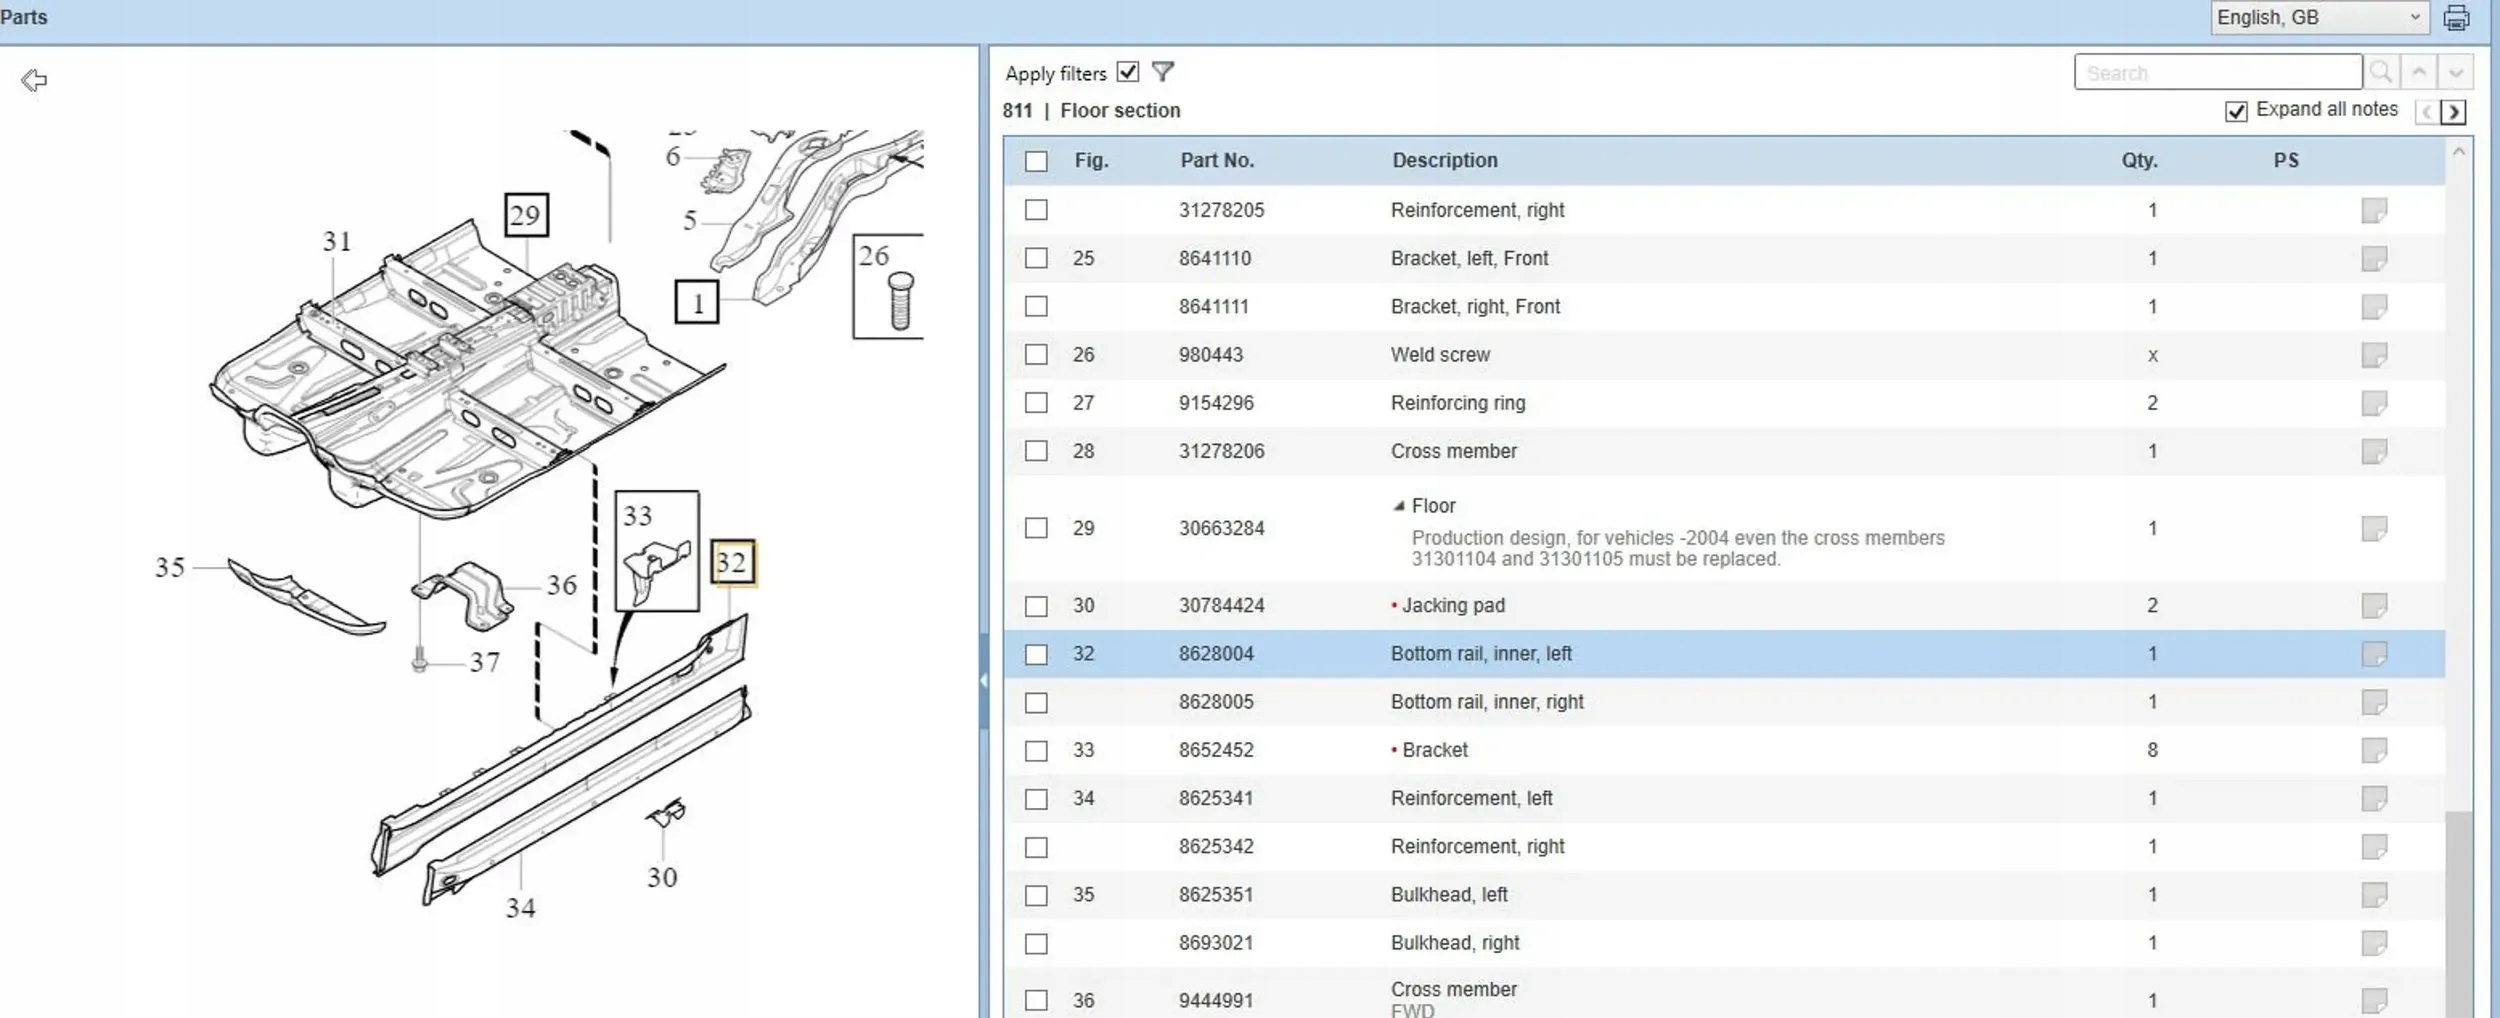Open note icon for Bulkhead, left row

pos(2374,895)
